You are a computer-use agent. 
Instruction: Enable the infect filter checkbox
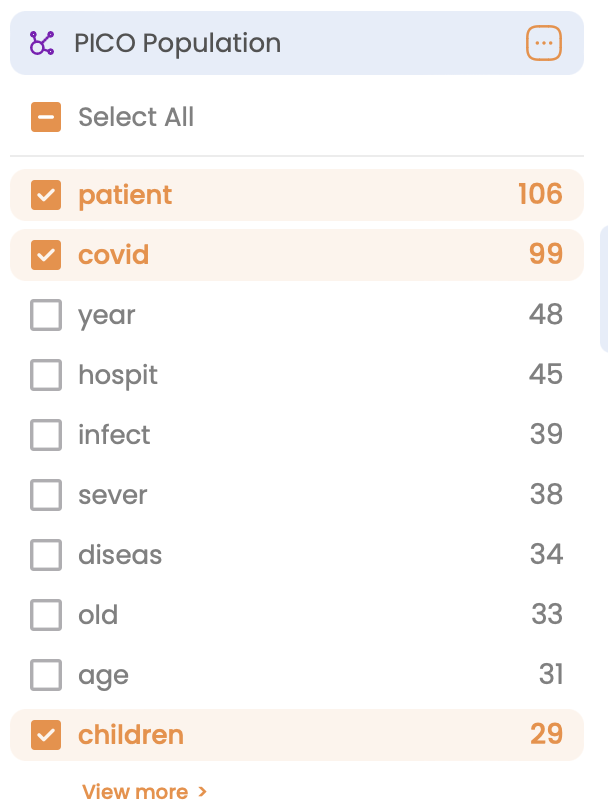pyautogui.click(x=46, y=435)
